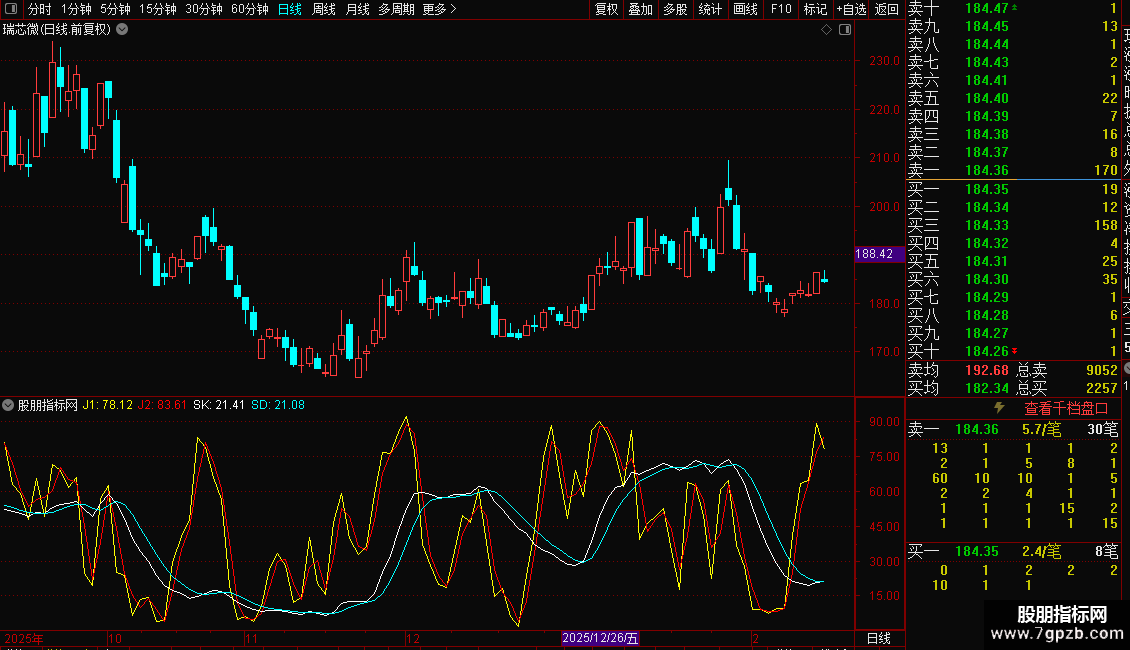The height and width of the screenshot is (650, 1130).
Task: Open the 画线 drawing tools
Action: [x=745, y=9]
